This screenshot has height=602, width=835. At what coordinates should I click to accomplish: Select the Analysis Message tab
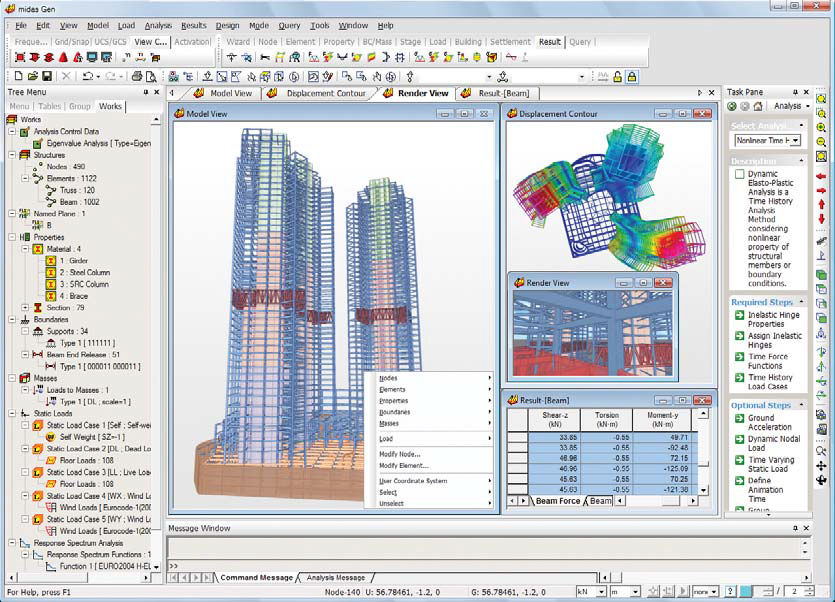pyautogui.click(x=335, y=577)
